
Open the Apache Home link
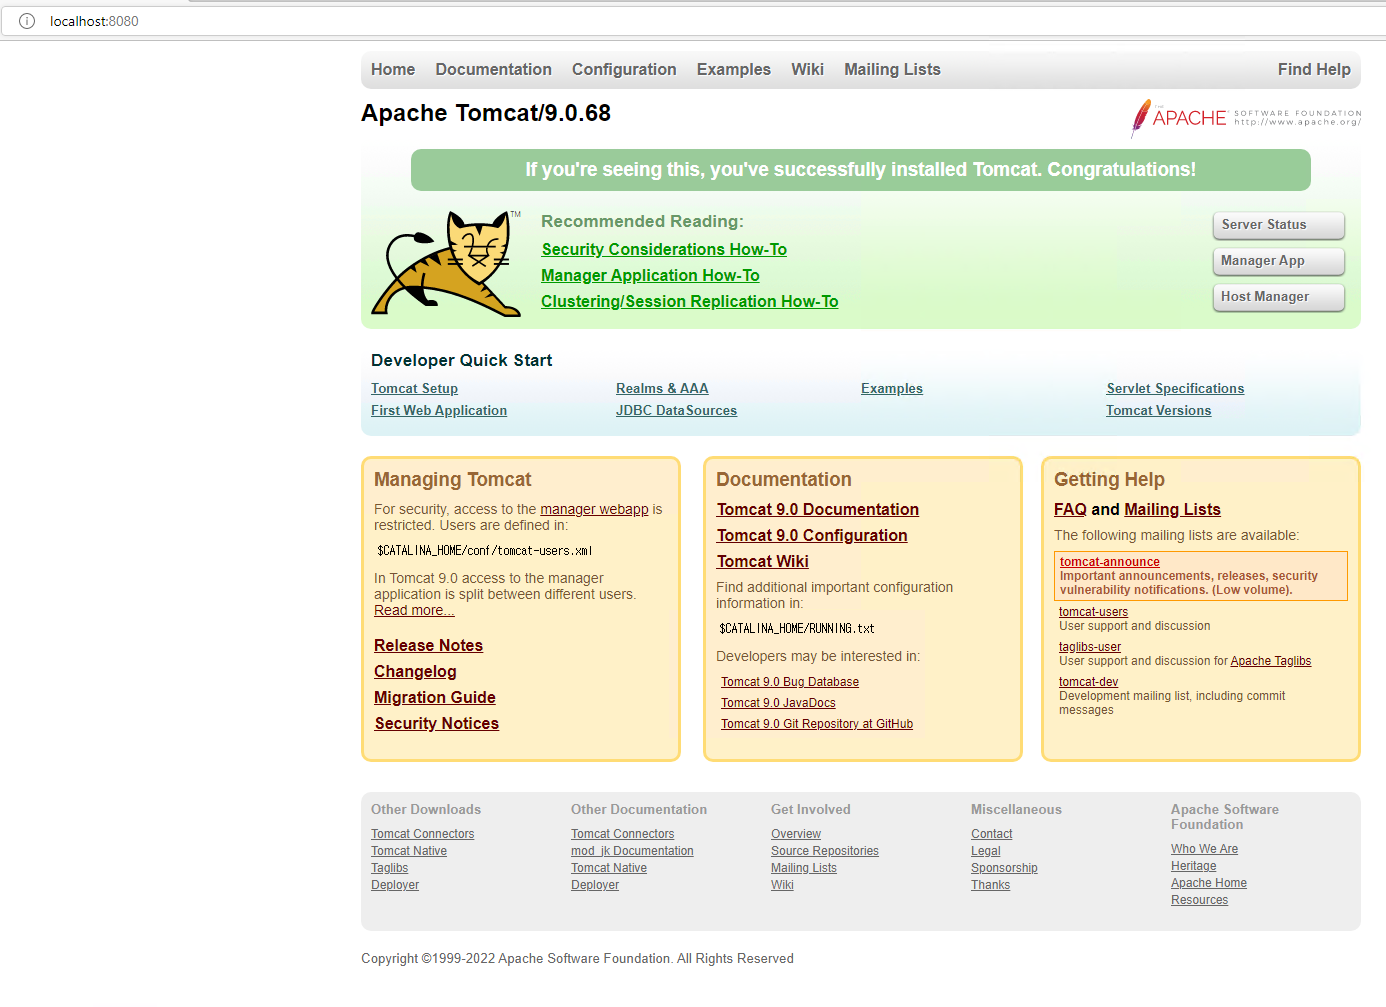coord(1209,883)
